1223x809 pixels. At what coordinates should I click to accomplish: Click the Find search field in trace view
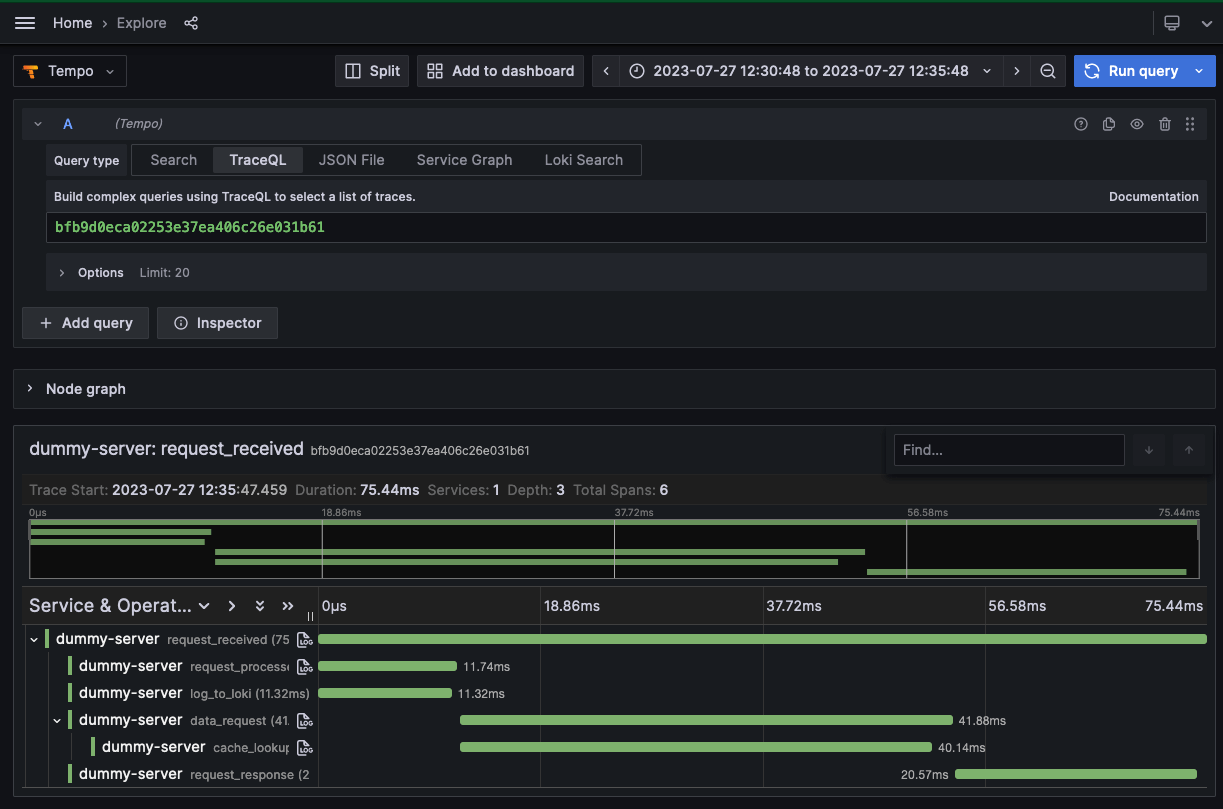point(1008,450)
